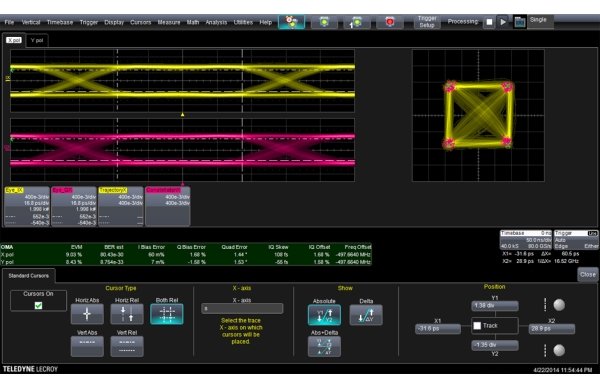Click the red stop acquisition icon
The width and height of the screenshot is (600, 390).
tap(390, 22)
